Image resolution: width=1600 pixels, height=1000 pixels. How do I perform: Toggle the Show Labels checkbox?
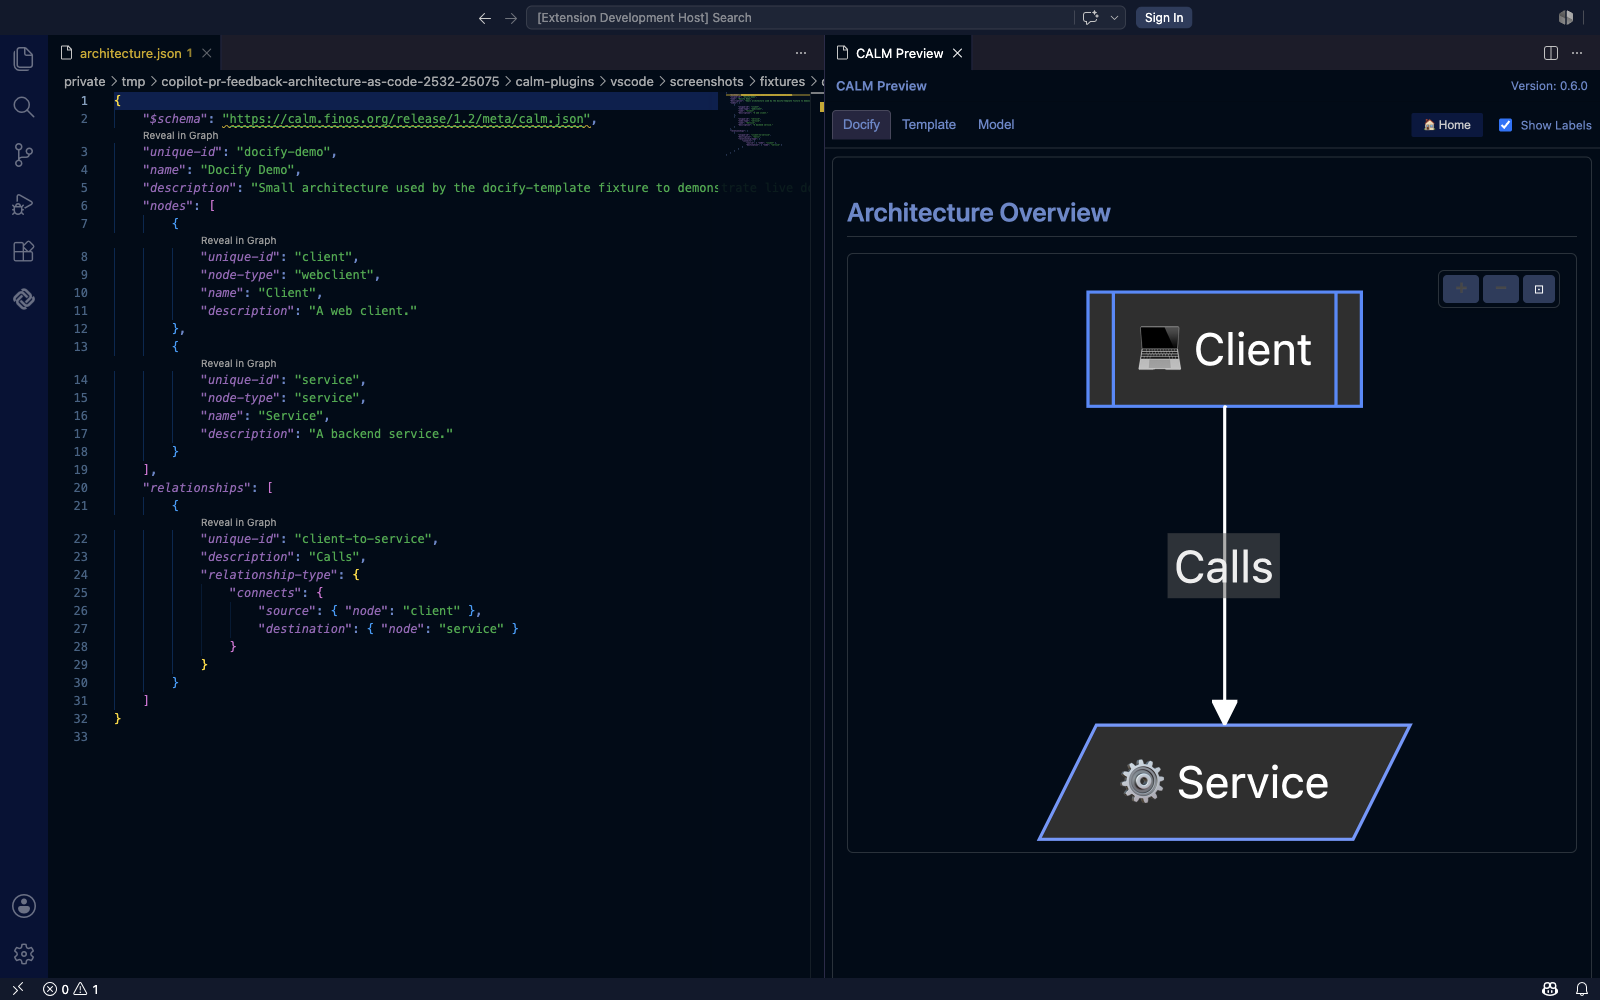pyautogui.click(x=1505, y=125)
